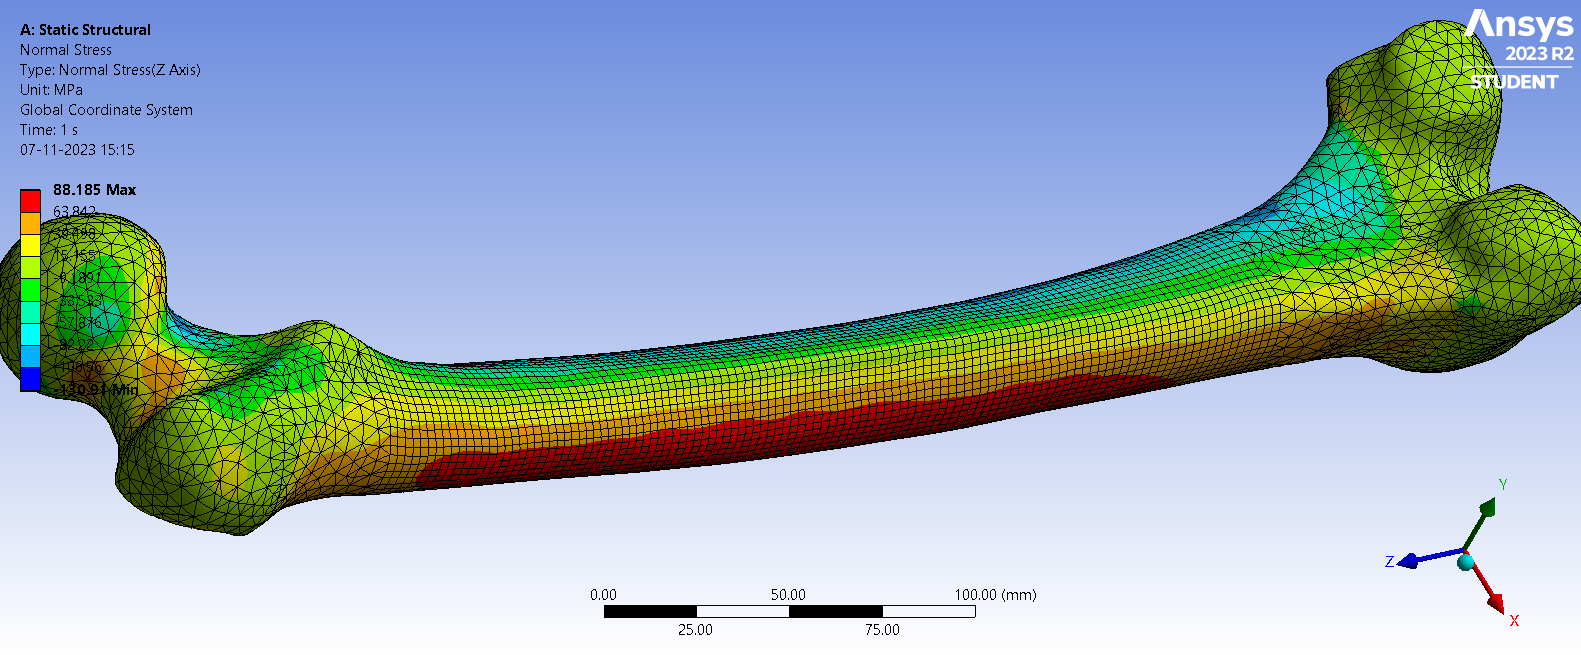Click the 'Type: Normal Stress(Z Axis)' label
Screen dimensions: 1581x655
tap(110, 70)
